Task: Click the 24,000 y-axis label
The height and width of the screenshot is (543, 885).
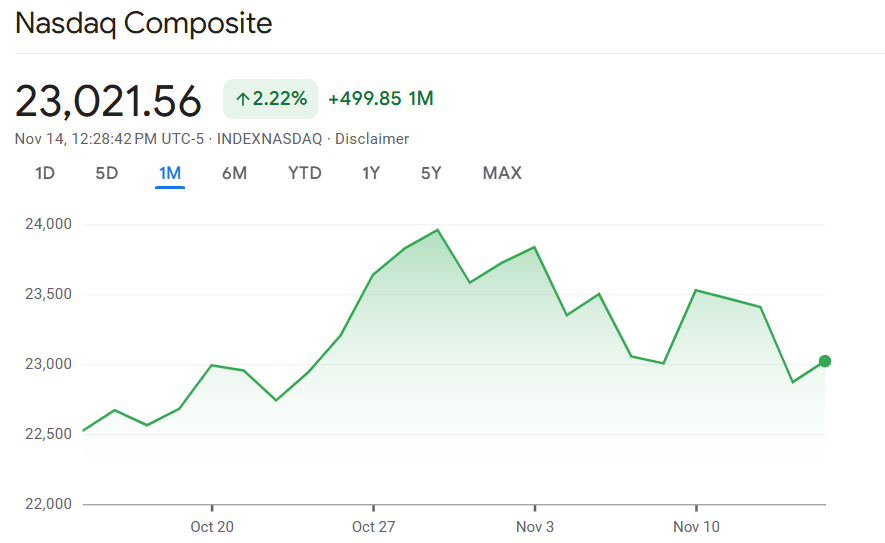Action: click(48, 224)
